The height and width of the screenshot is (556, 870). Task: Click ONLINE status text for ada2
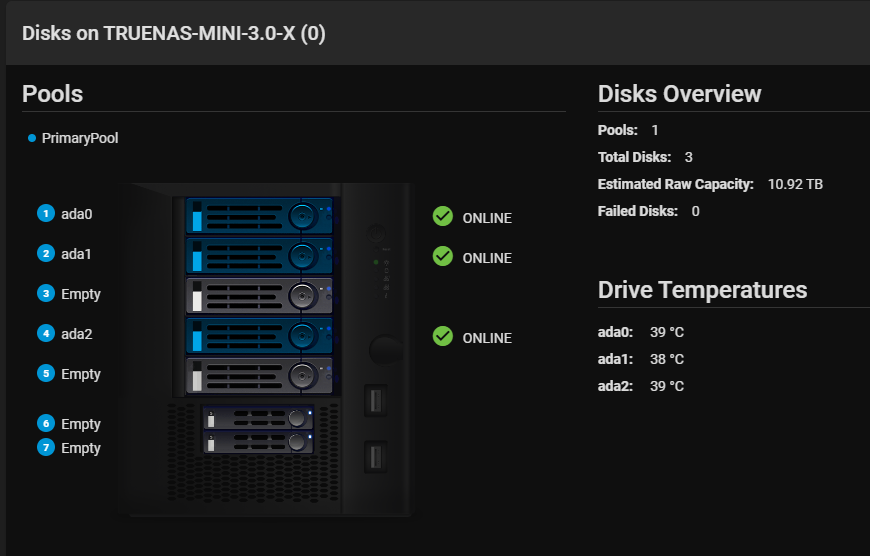click(x=487, y=338)
